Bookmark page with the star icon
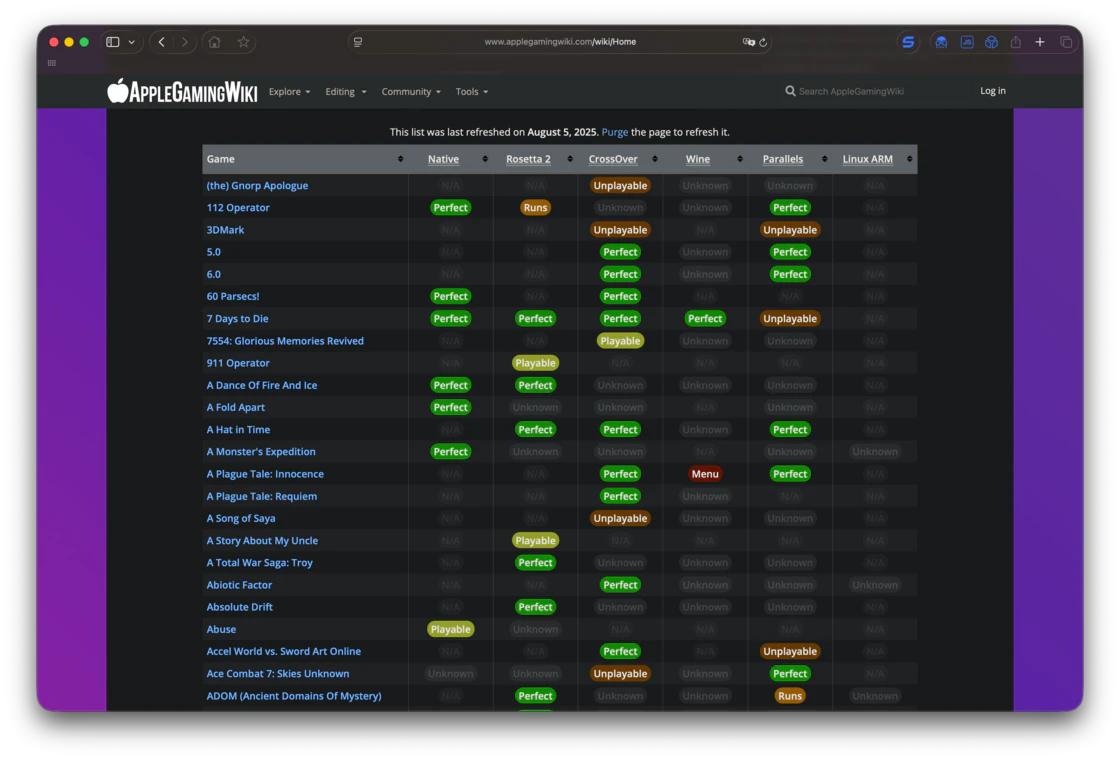The height and width of the screenshot is (760, 1120). pos(243,42)
